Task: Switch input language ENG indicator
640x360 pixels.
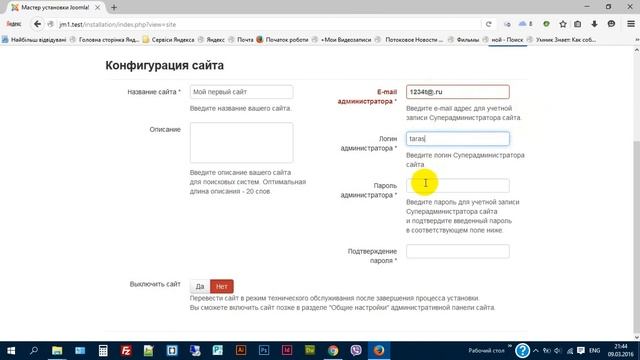Action: [594, 351]
